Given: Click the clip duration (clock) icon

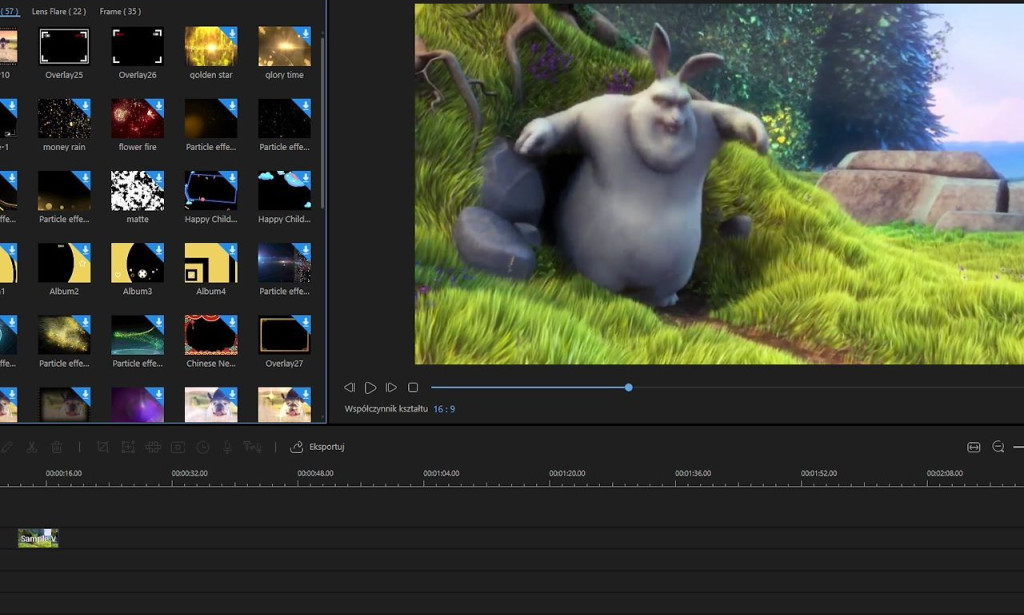Looking at the screenshot, I should pos(203,447).
